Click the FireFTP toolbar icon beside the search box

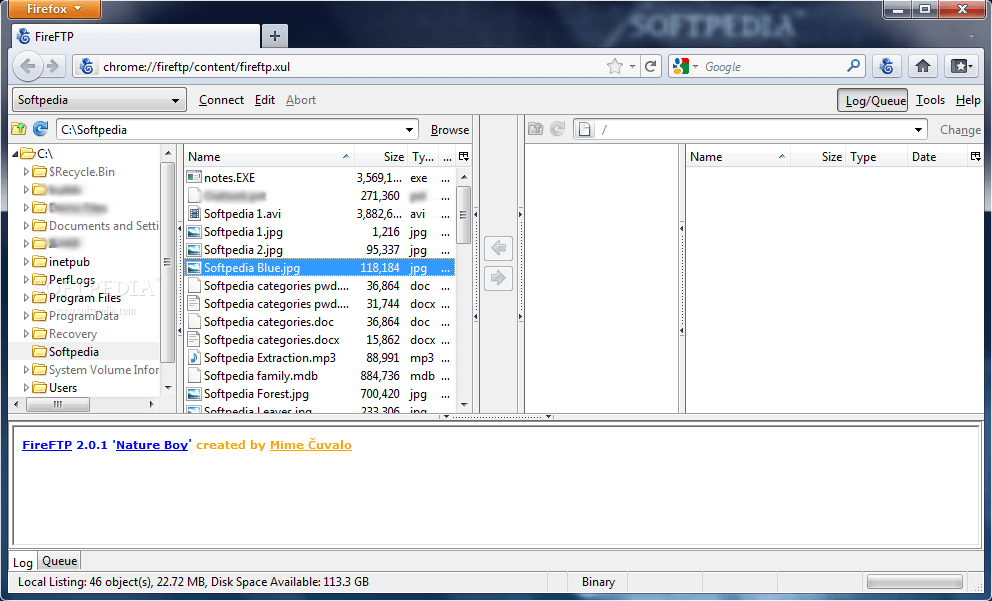click(x=886, y=66)
